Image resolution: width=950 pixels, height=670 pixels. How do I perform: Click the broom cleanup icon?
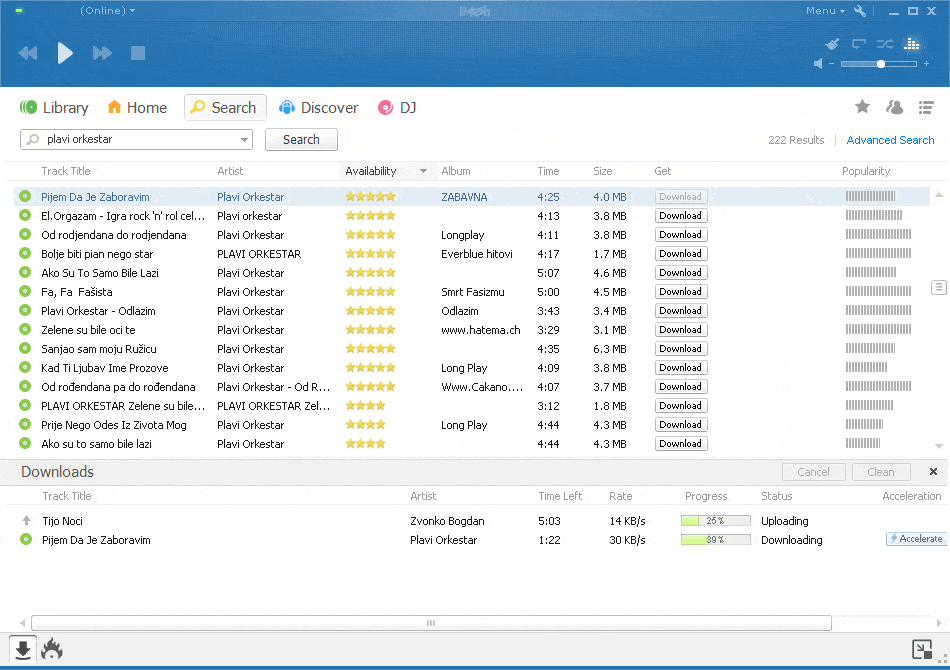click(x=832, y=44)
